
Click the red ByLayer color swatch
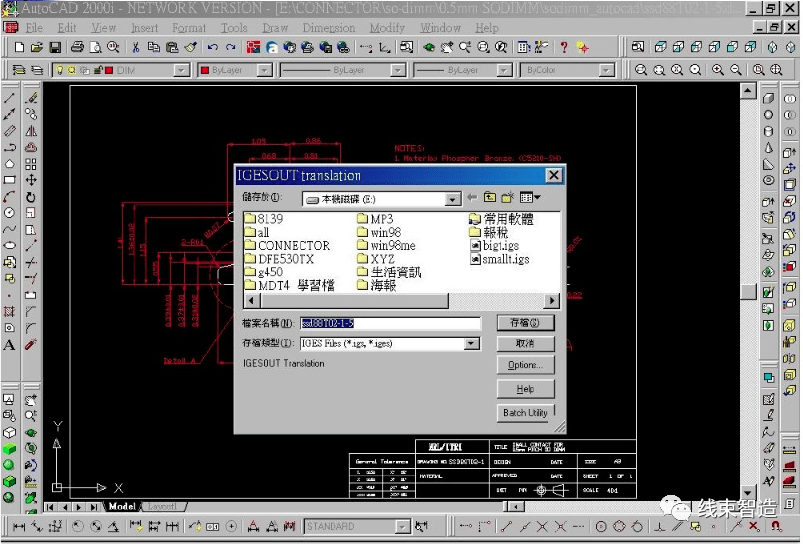[x=205, y=70]
